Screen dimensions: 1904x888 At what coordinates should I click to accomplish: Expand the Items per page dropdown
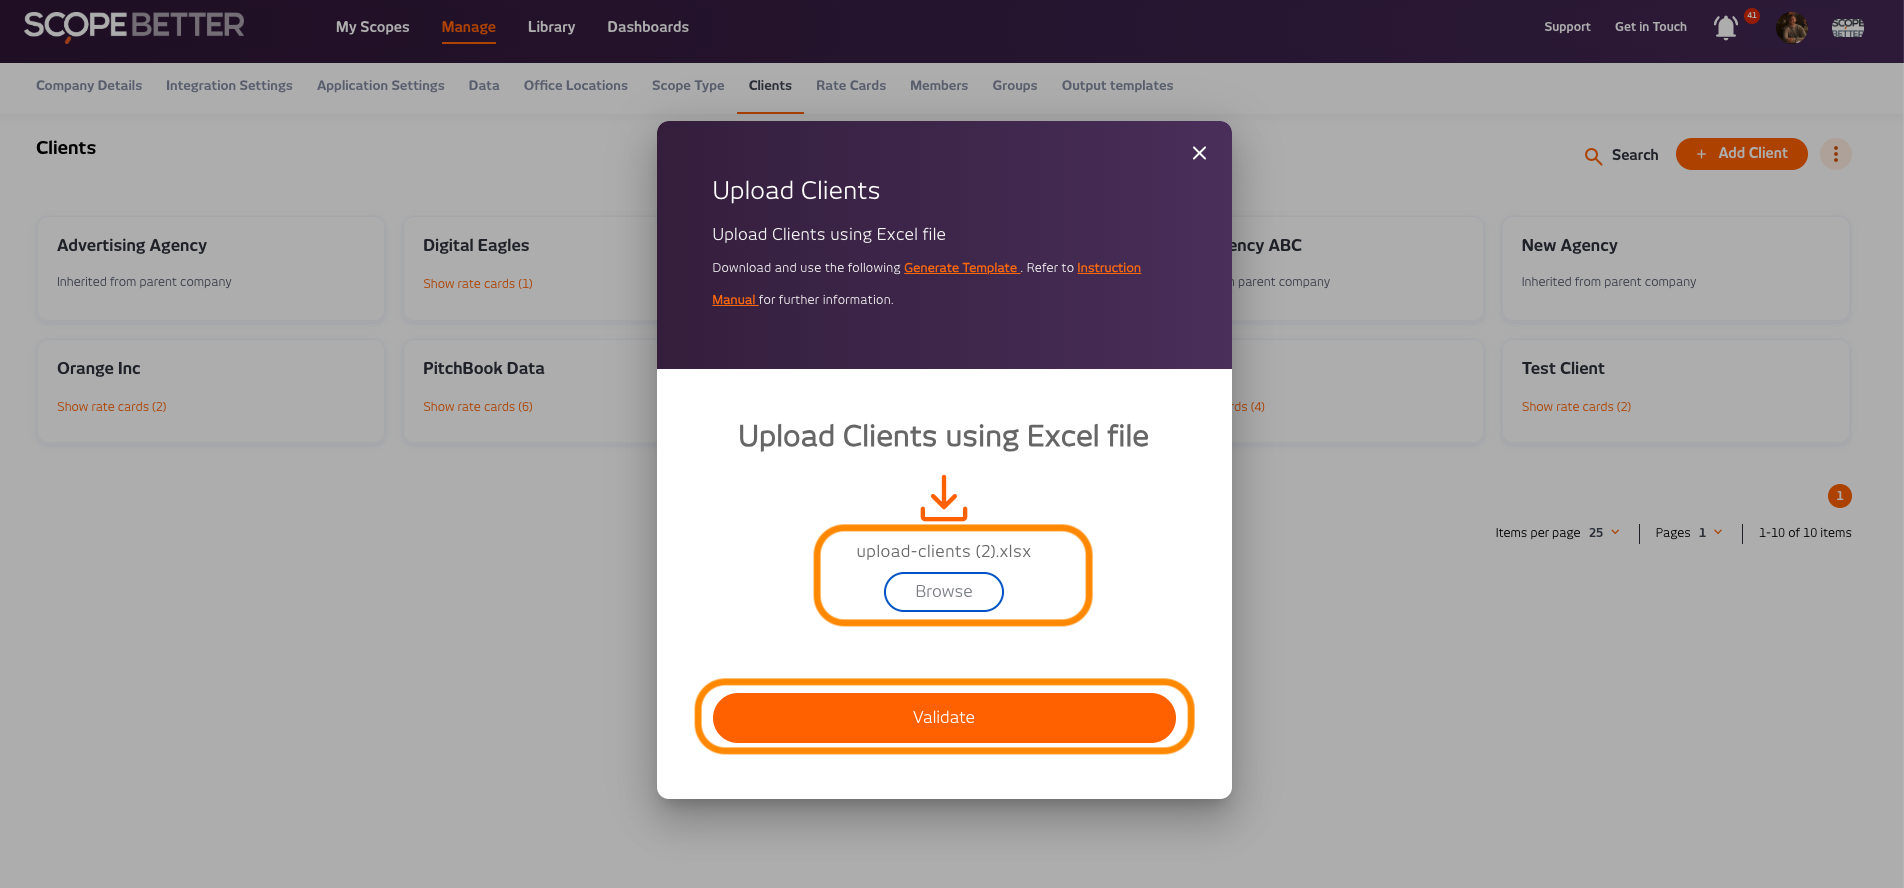pyautogui.click(x=1605, y=533)
